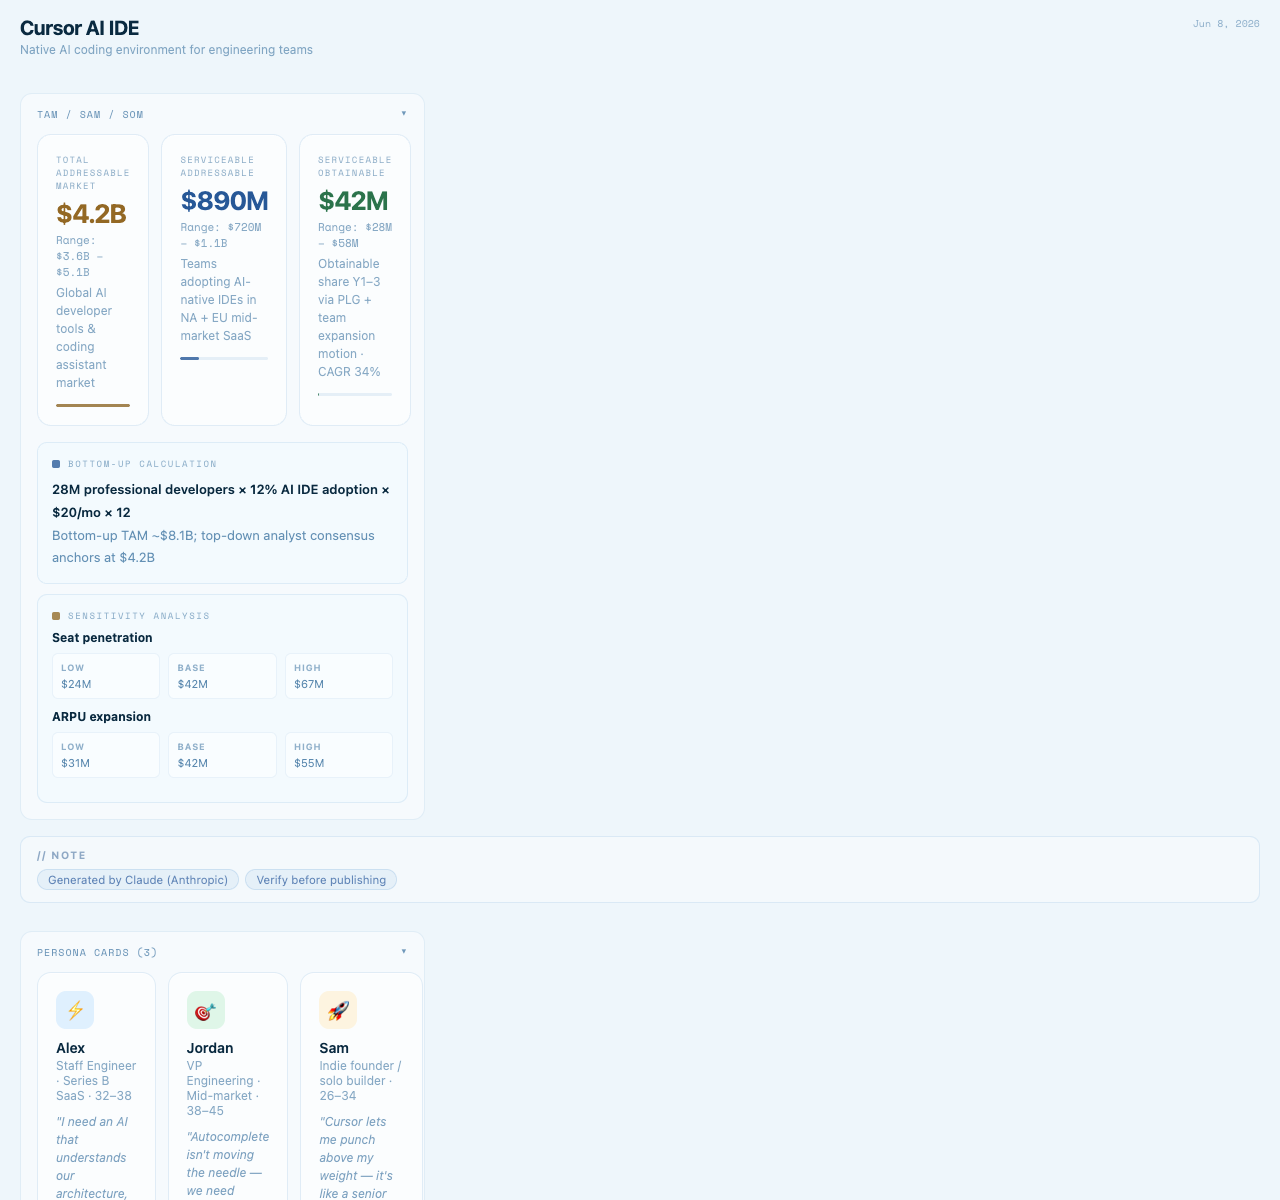1280x1200 pixels.
Task: Collapse the Persona Cards panel arrow
Action: 404,951
